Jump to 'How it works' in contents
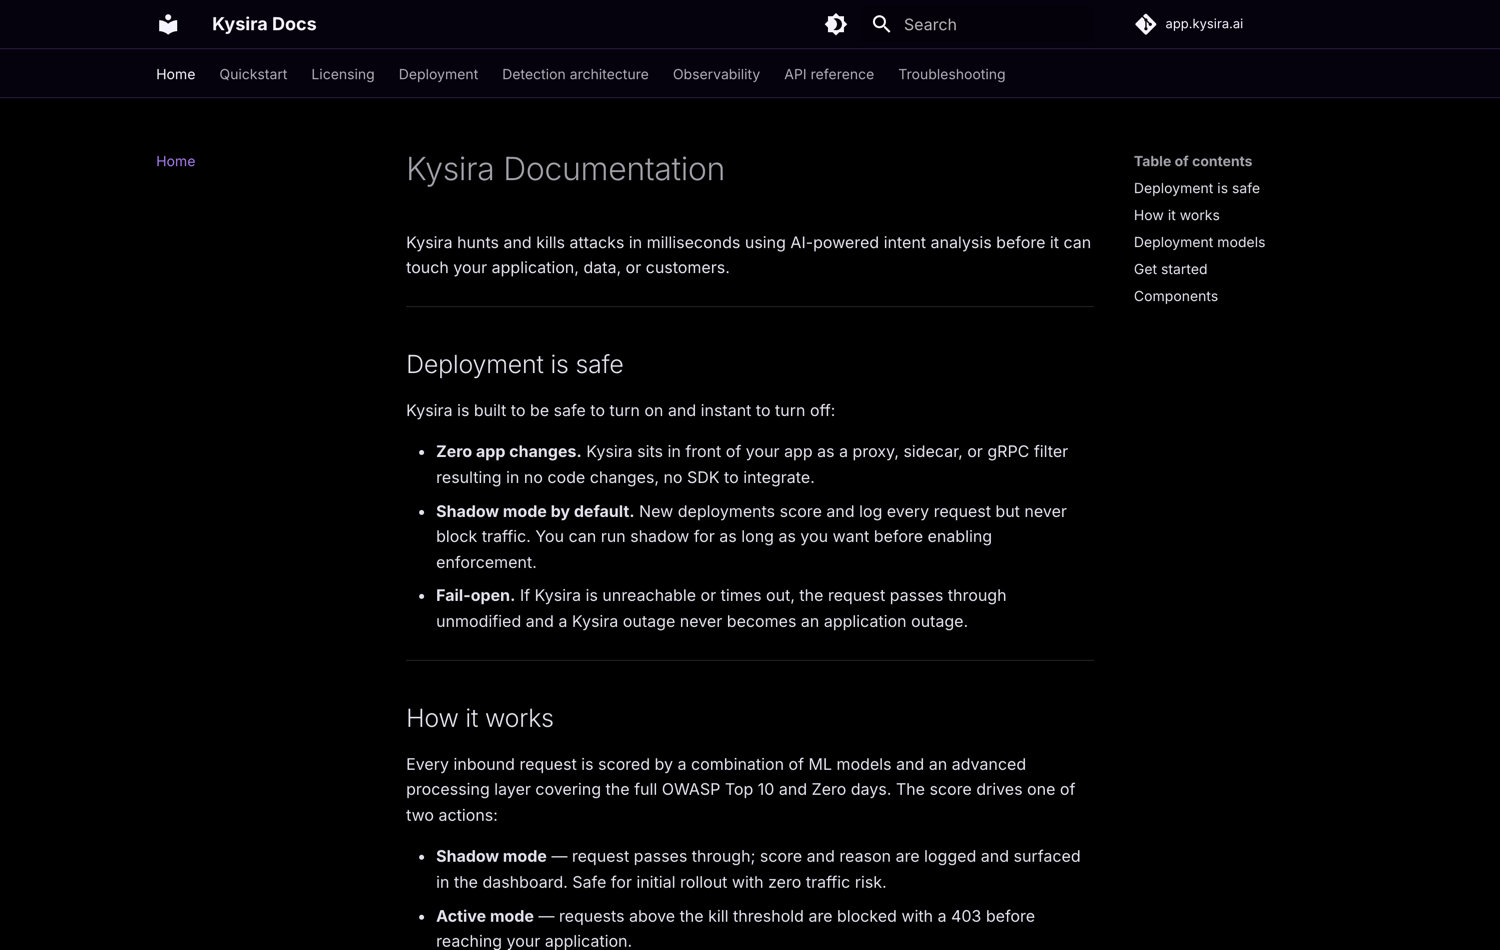This screenshot has width=1500, height=950. point(1177,215)
